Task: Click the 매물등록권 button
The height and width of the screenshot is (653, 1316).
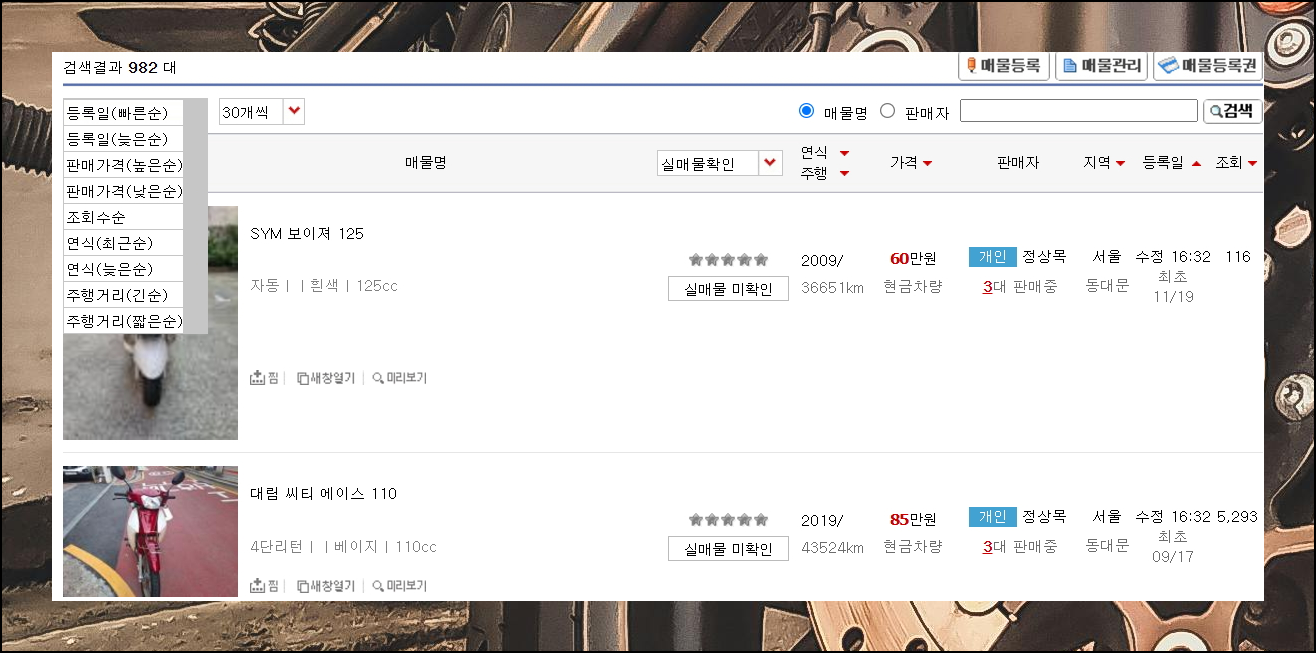Action: click(1207, 66)
